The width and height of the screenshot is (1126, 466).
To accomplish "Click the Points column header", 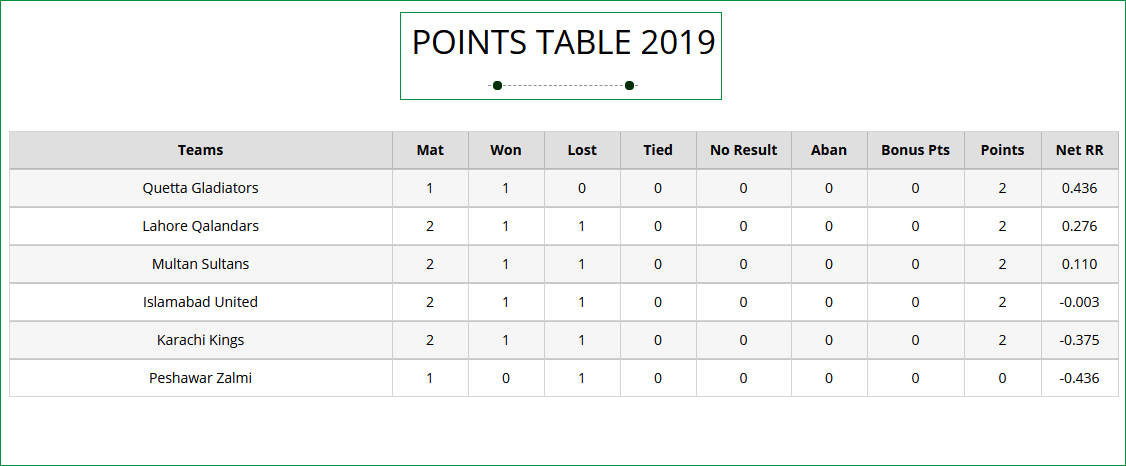I will [x=1002, y=150].
